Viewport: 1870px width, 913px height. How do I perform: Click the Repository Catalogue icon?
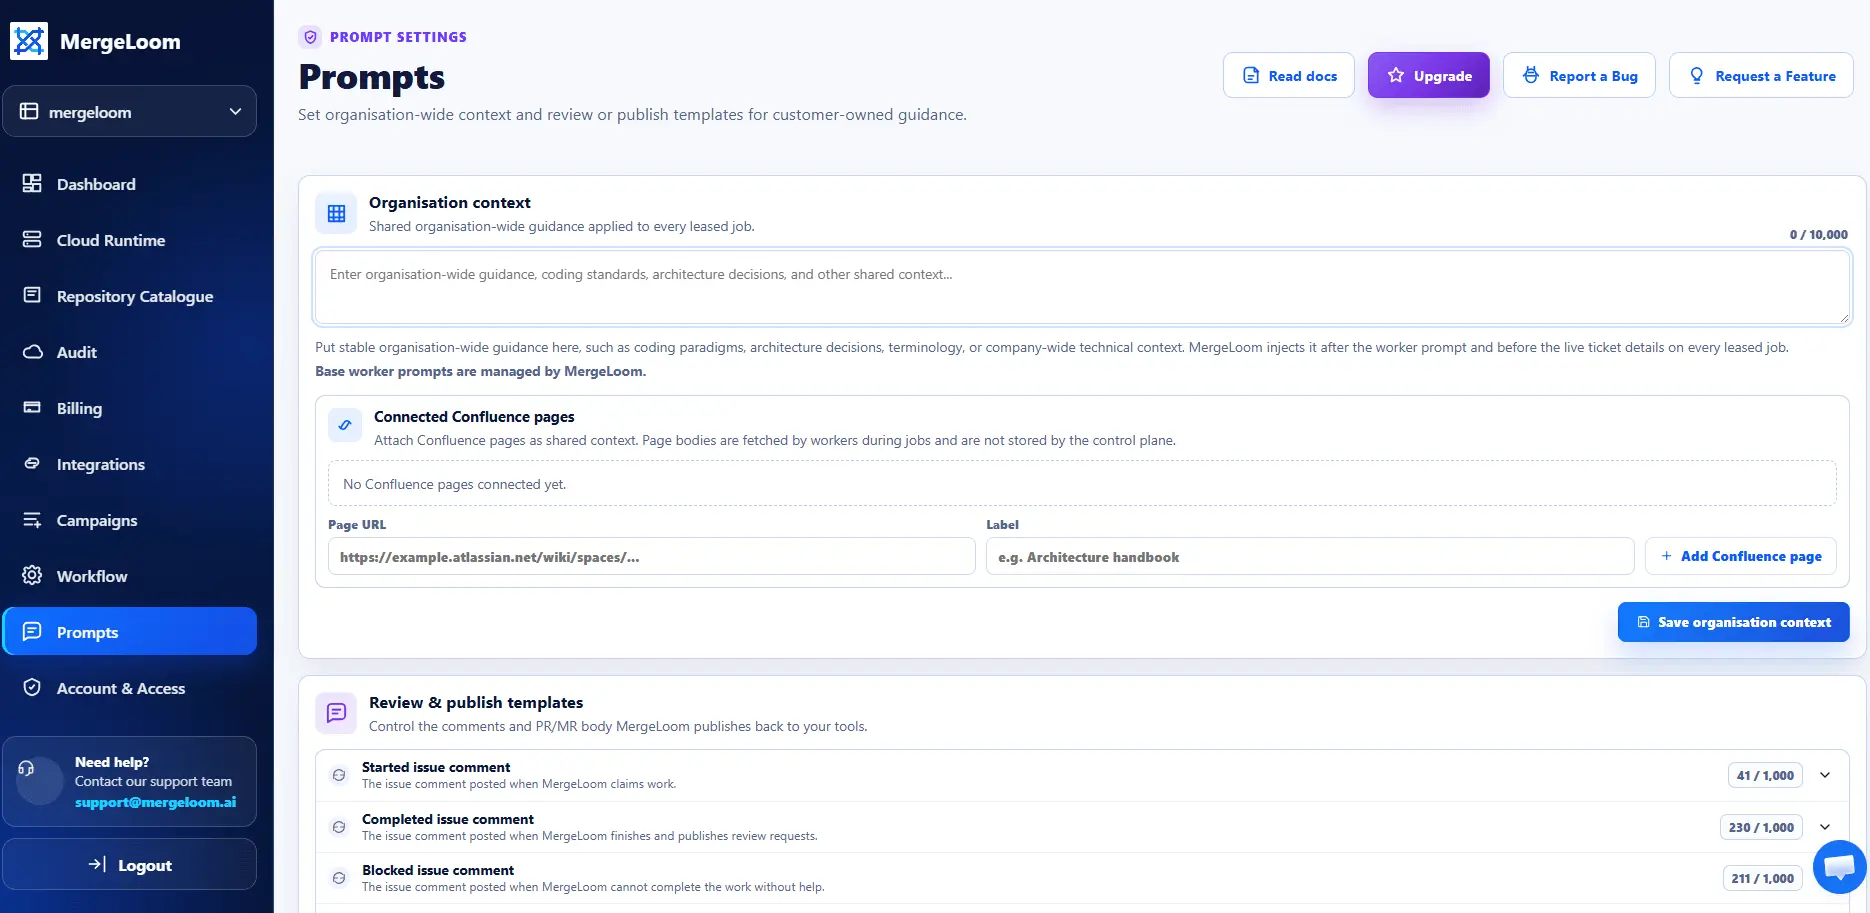[x=32, y=296]
